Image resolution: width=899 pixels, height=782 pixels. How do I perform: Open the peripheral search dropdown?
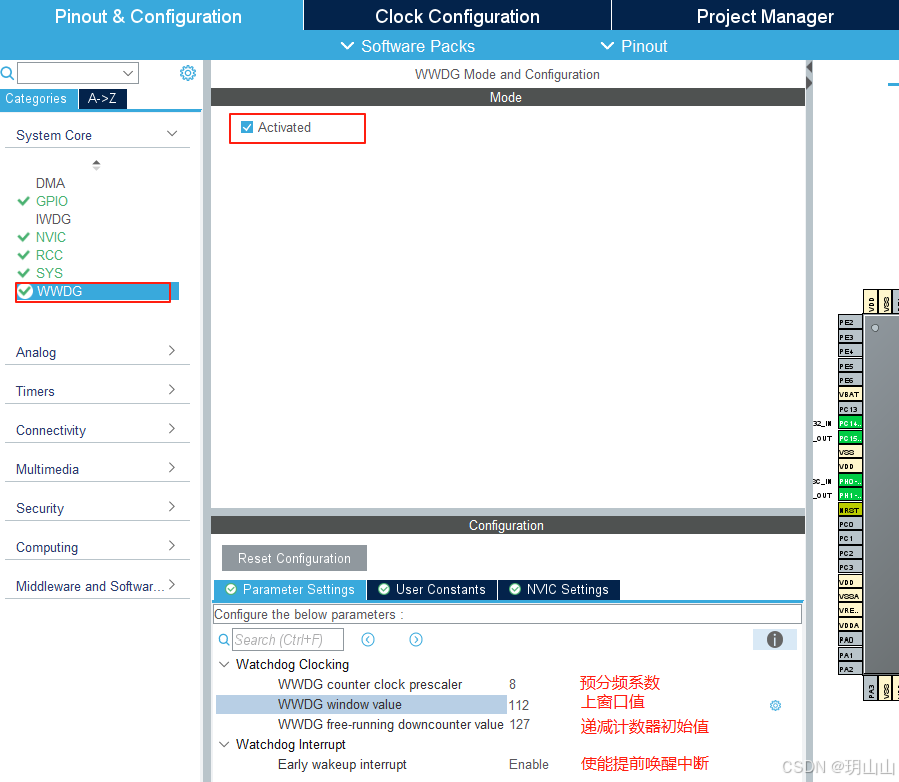128,73
